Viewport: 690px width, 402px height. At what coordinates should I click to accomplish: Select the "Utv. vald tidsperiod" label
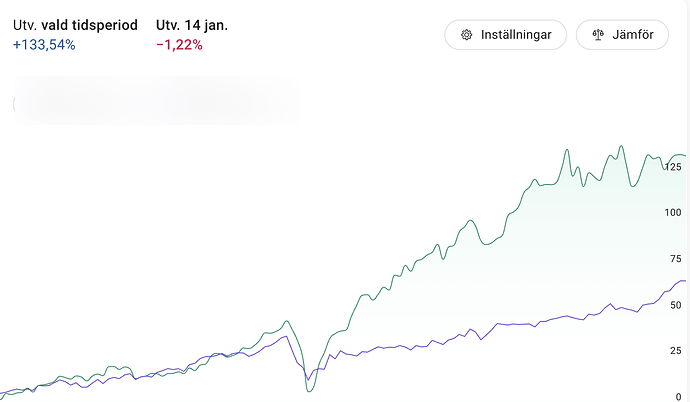[76, 24]
